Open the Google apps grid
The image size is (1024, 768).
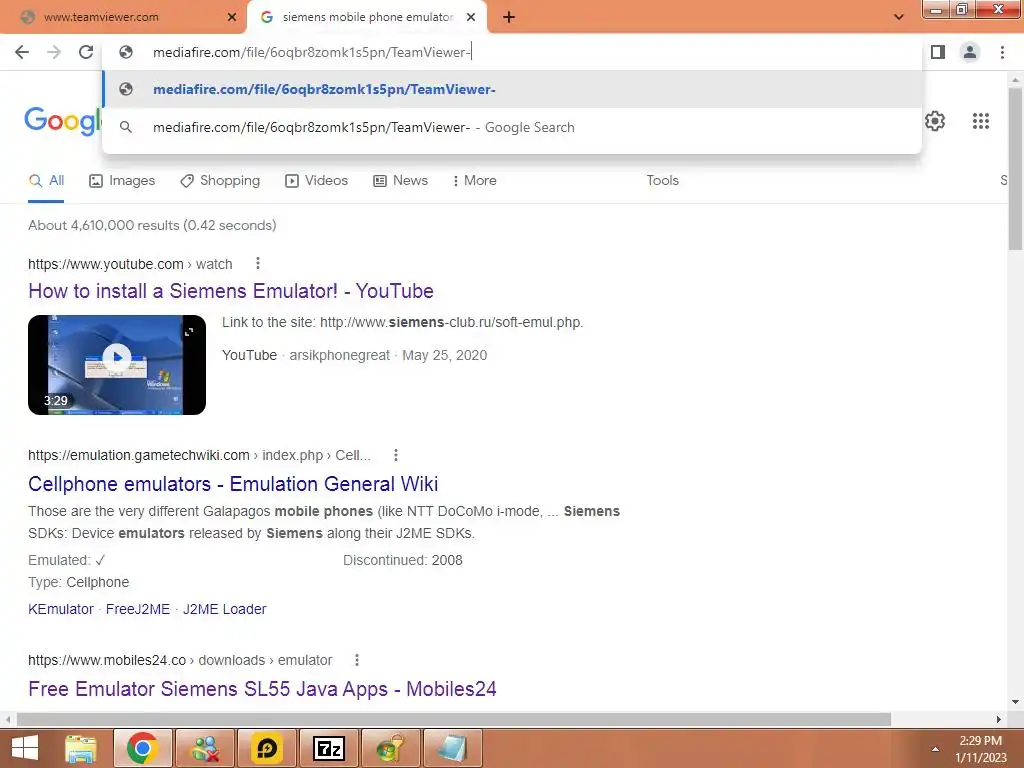click(x=981, y=121)
